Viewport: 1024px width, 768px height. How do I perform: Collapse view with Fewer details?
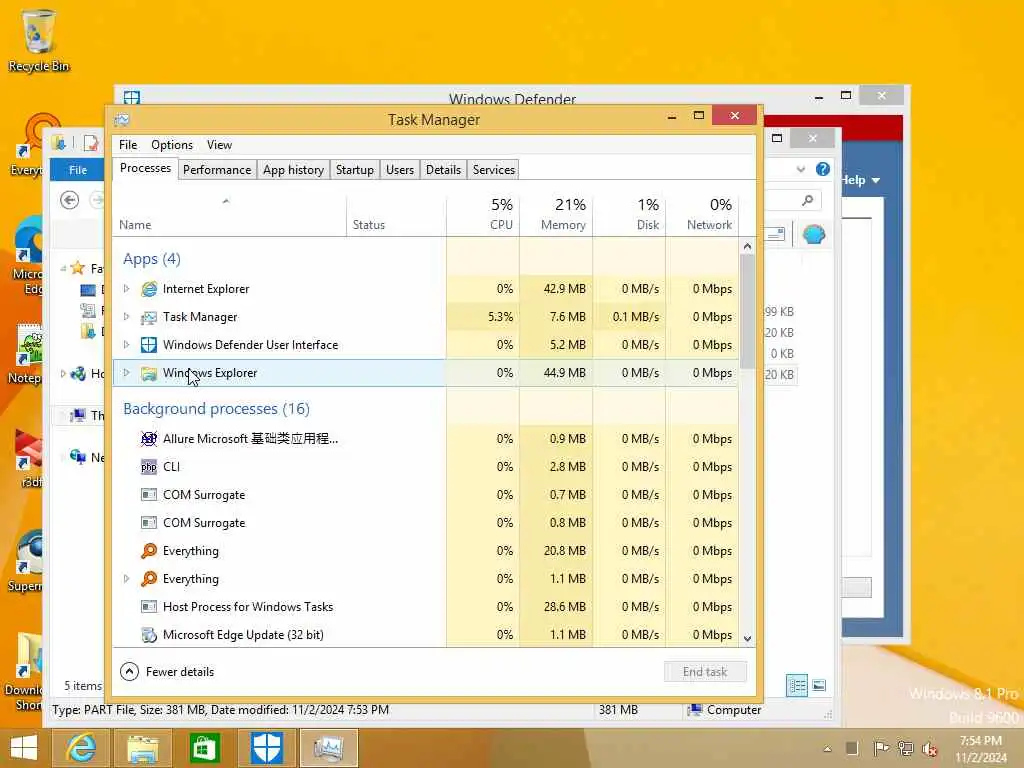[x=167, y=671]
